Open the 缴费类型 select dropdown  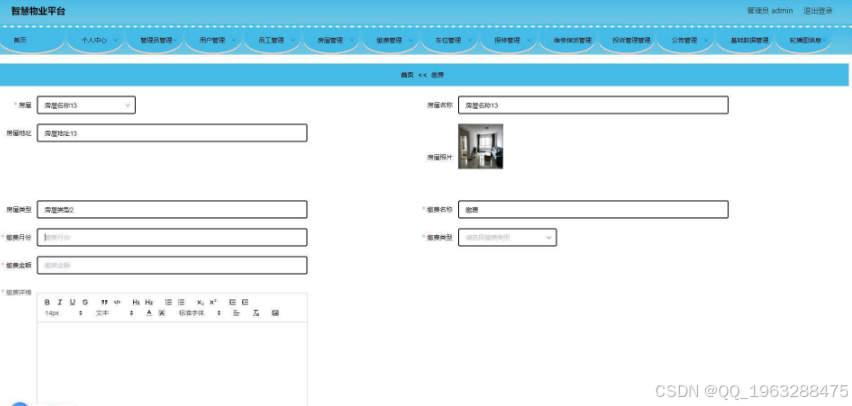click(507, 237)
